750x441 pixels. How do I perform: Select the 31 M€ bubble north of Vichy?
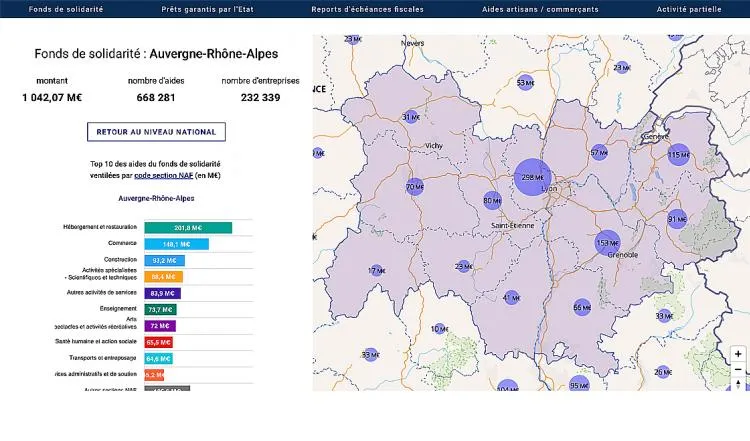pyautogui.click(x=410, y=117)
